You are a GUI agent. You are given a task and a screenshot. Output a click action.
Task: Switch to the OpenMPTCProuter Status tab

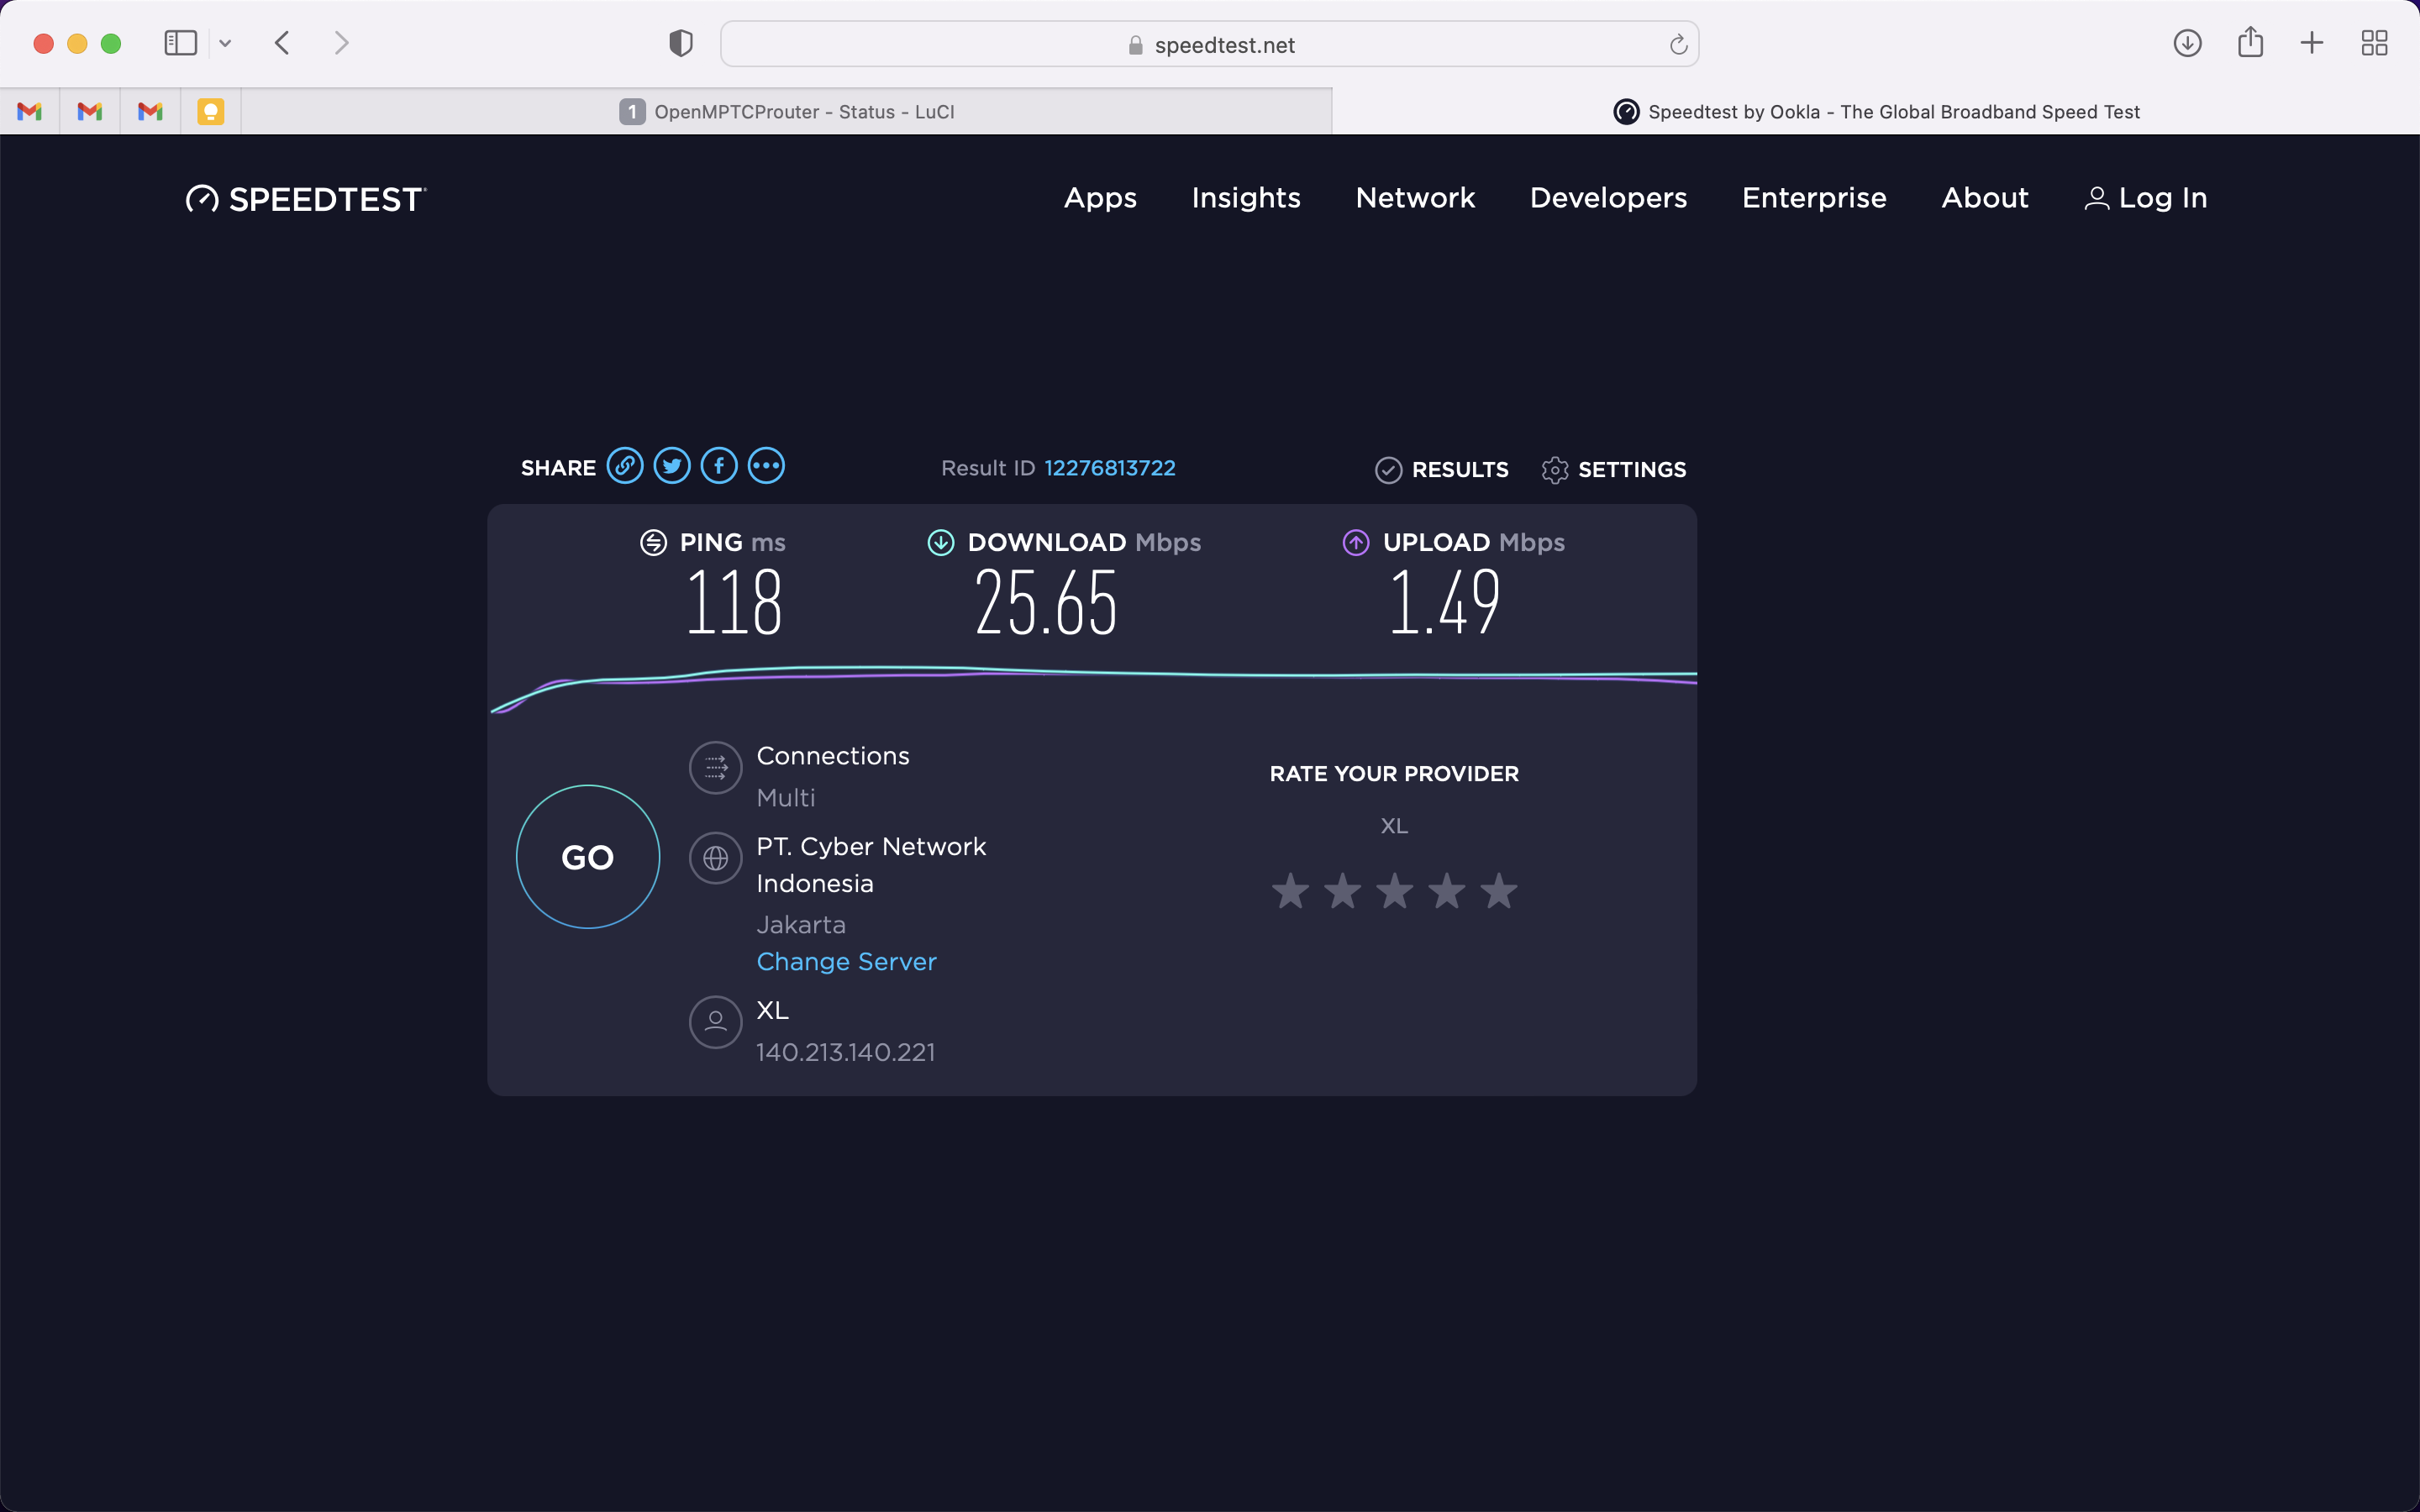[x=786, y=111]
